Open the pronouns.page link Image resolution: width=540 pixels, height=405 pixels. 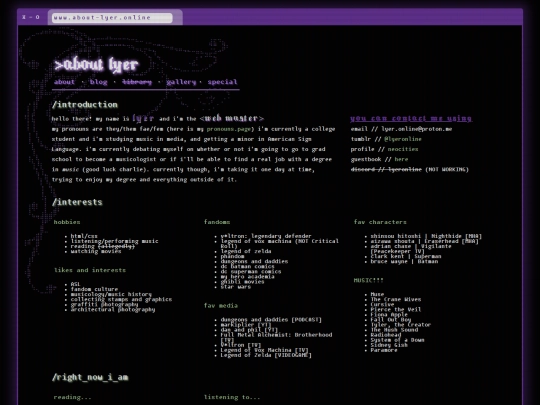tap(230, 129)
